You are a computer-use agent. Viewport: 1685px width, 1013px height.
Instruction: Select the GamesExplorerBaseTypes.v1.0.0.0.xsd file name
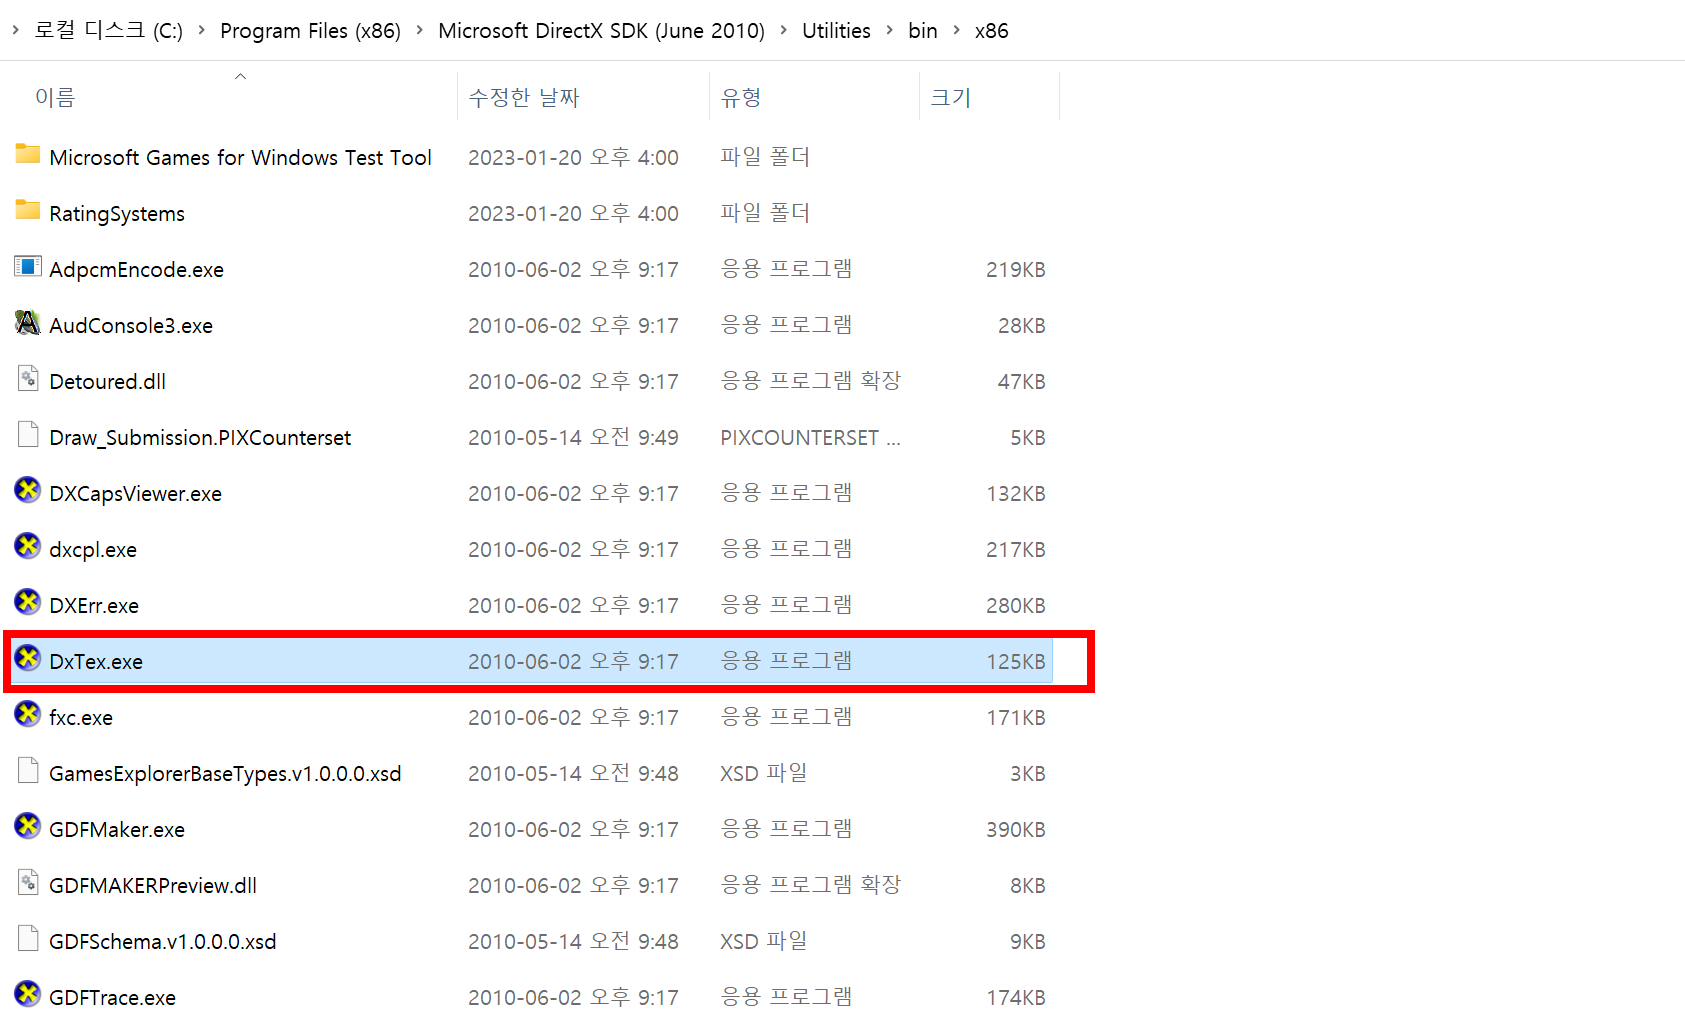tap(225, 773)
